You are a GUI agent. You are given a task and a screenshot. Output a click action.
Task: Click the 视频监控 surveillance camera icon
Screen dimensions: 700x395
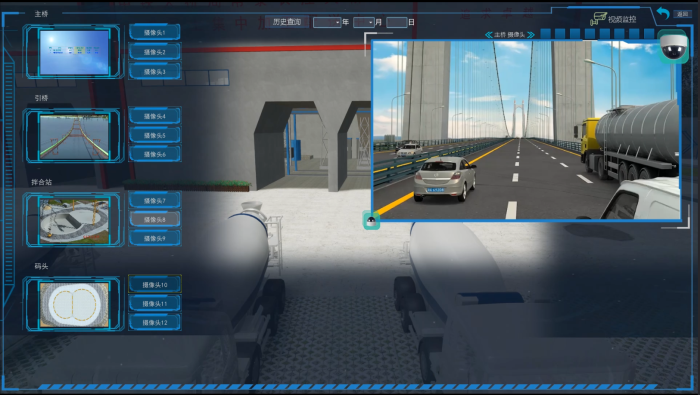click(x=598, y=19)
